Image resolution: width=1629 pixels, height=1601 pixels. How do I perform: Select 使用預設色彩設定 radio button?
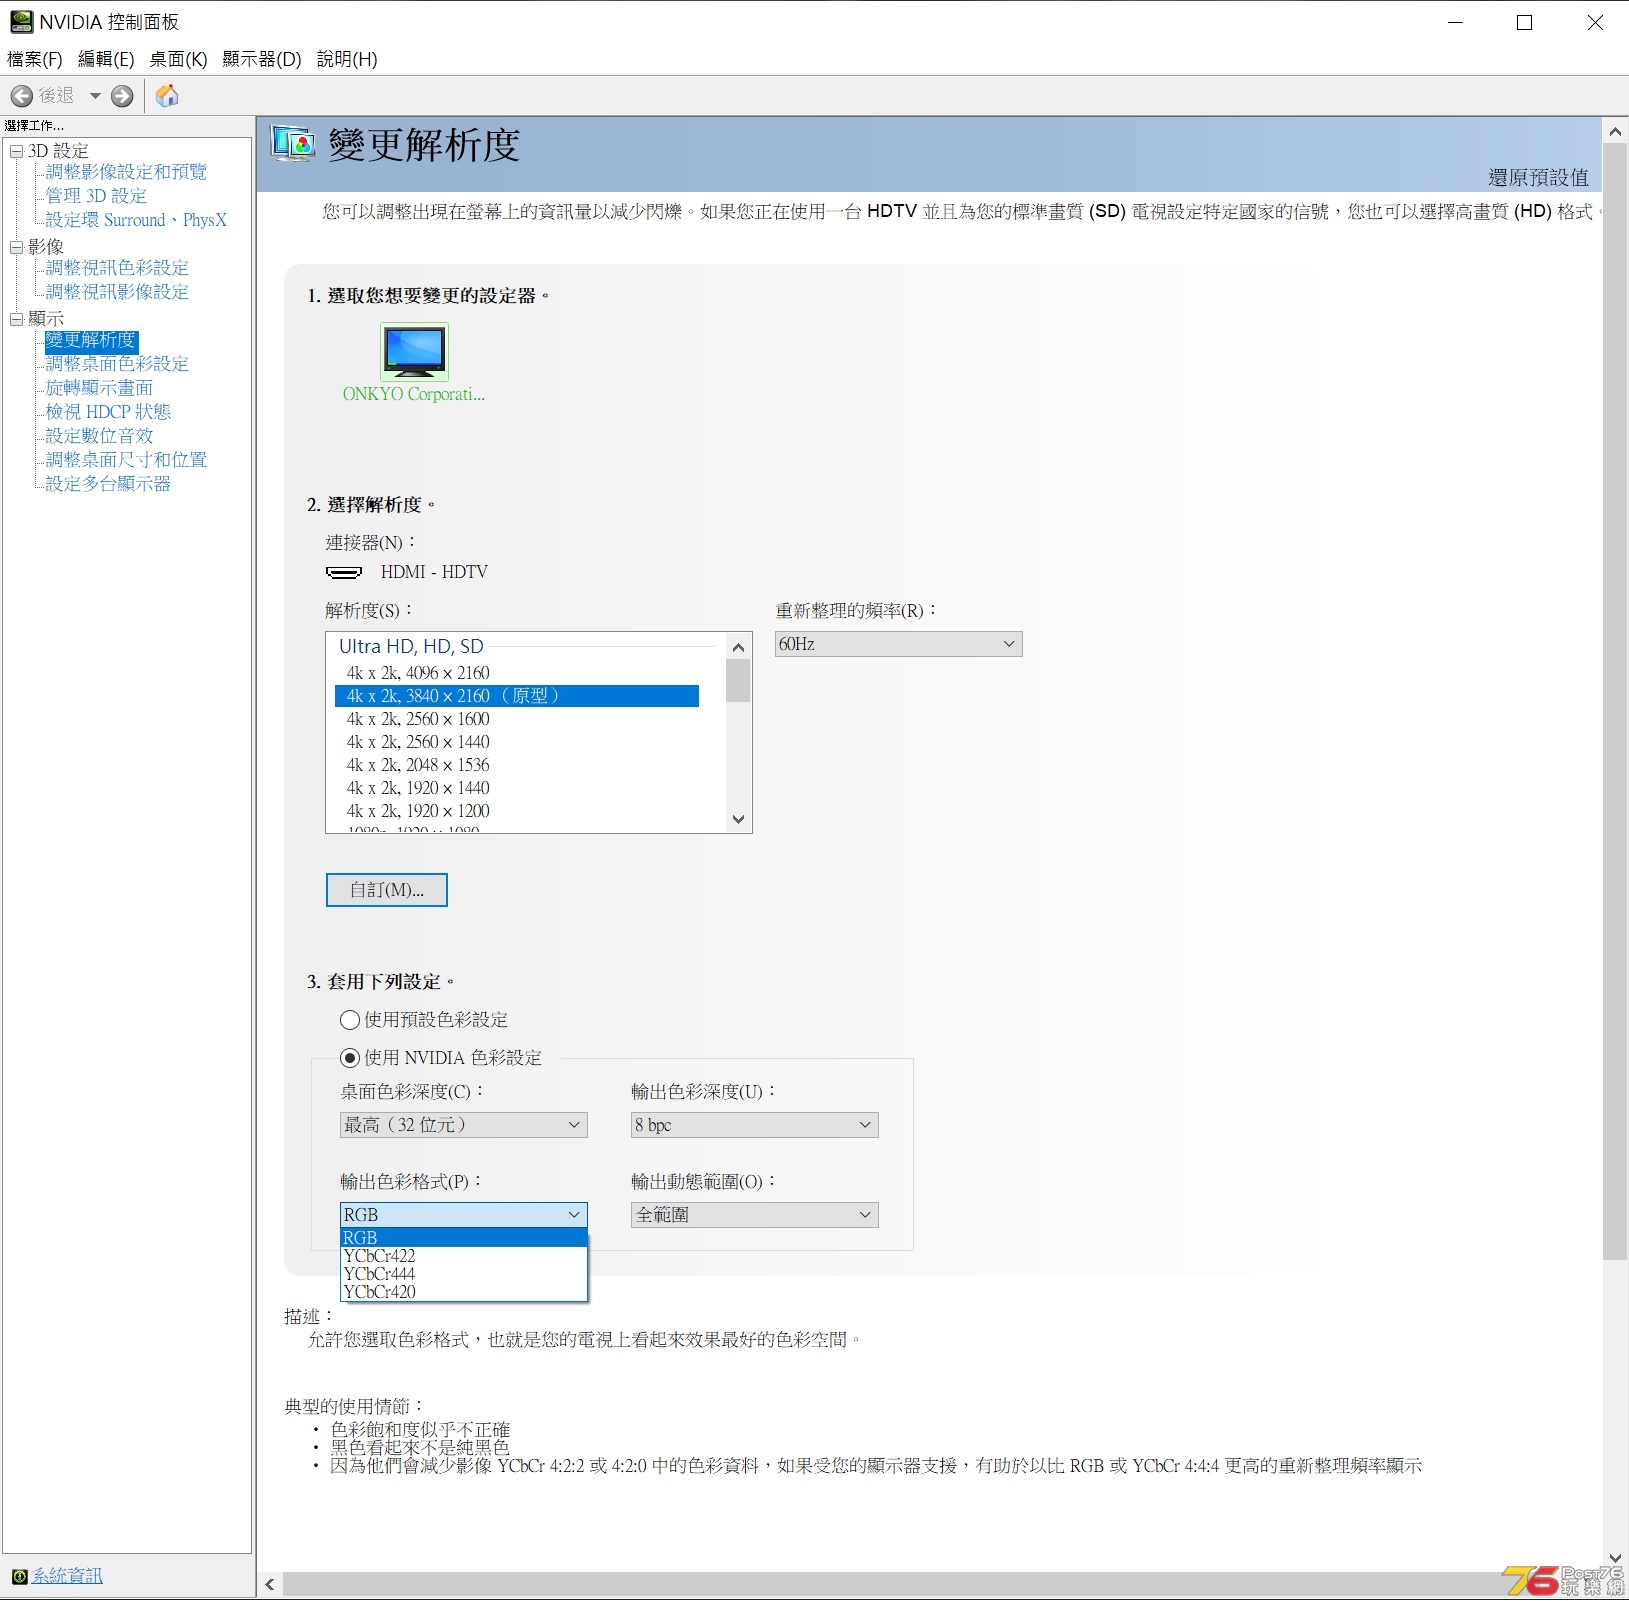350,1020
